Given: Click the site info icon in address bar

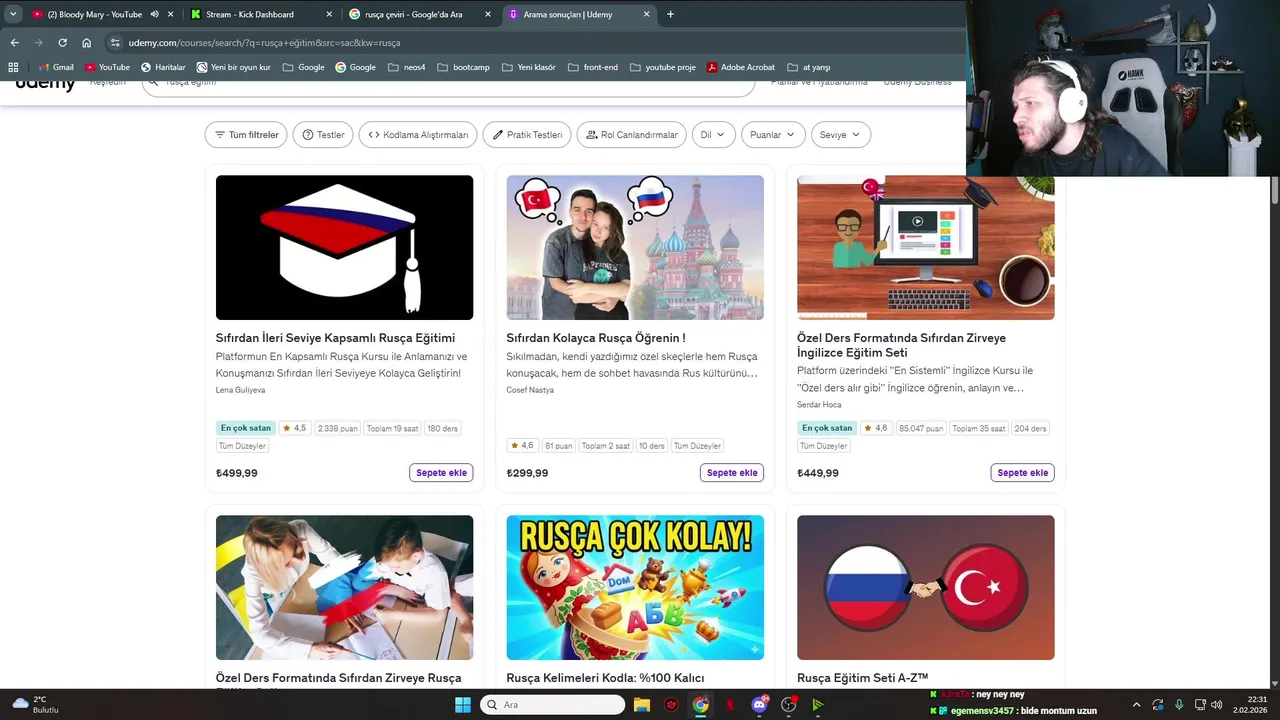Looking at the screenshot, I should pyautogui.click(x=115, y=43).
